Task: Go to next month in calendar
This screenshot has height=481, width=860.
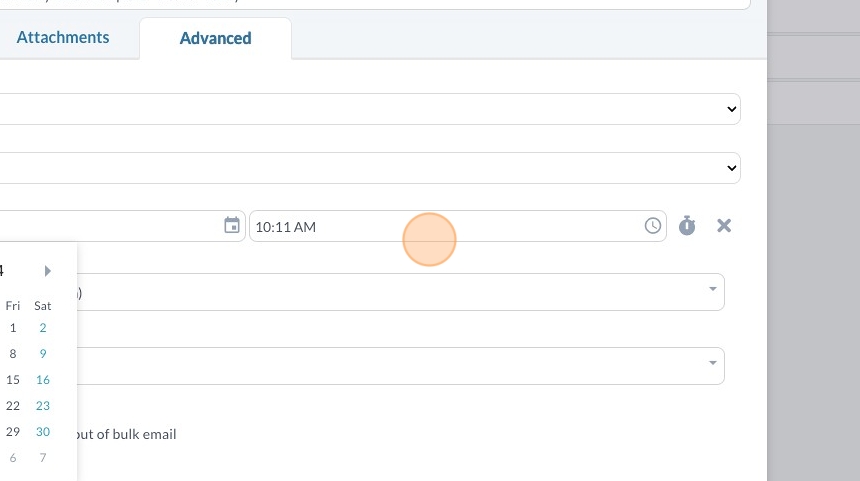Action: coord(47,271)
